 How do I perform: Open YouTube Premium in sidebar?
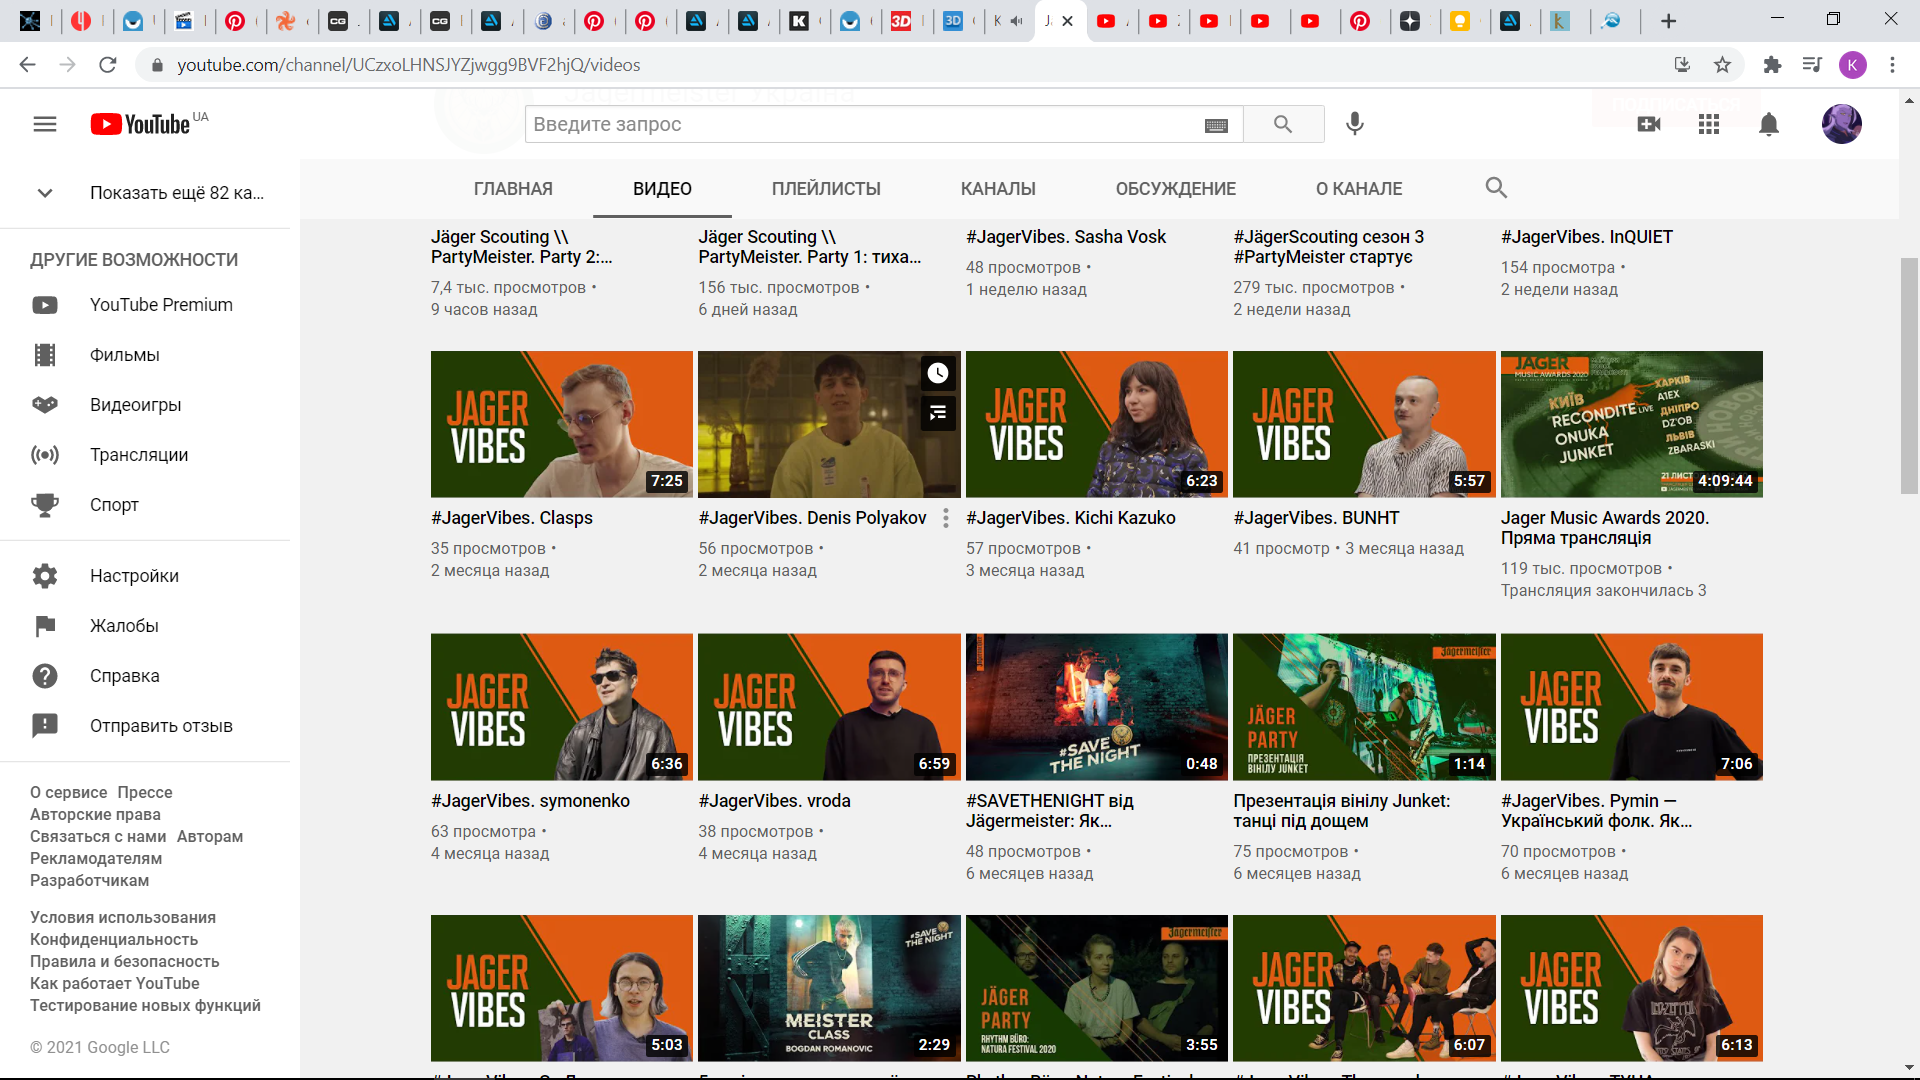pos(145,305)
